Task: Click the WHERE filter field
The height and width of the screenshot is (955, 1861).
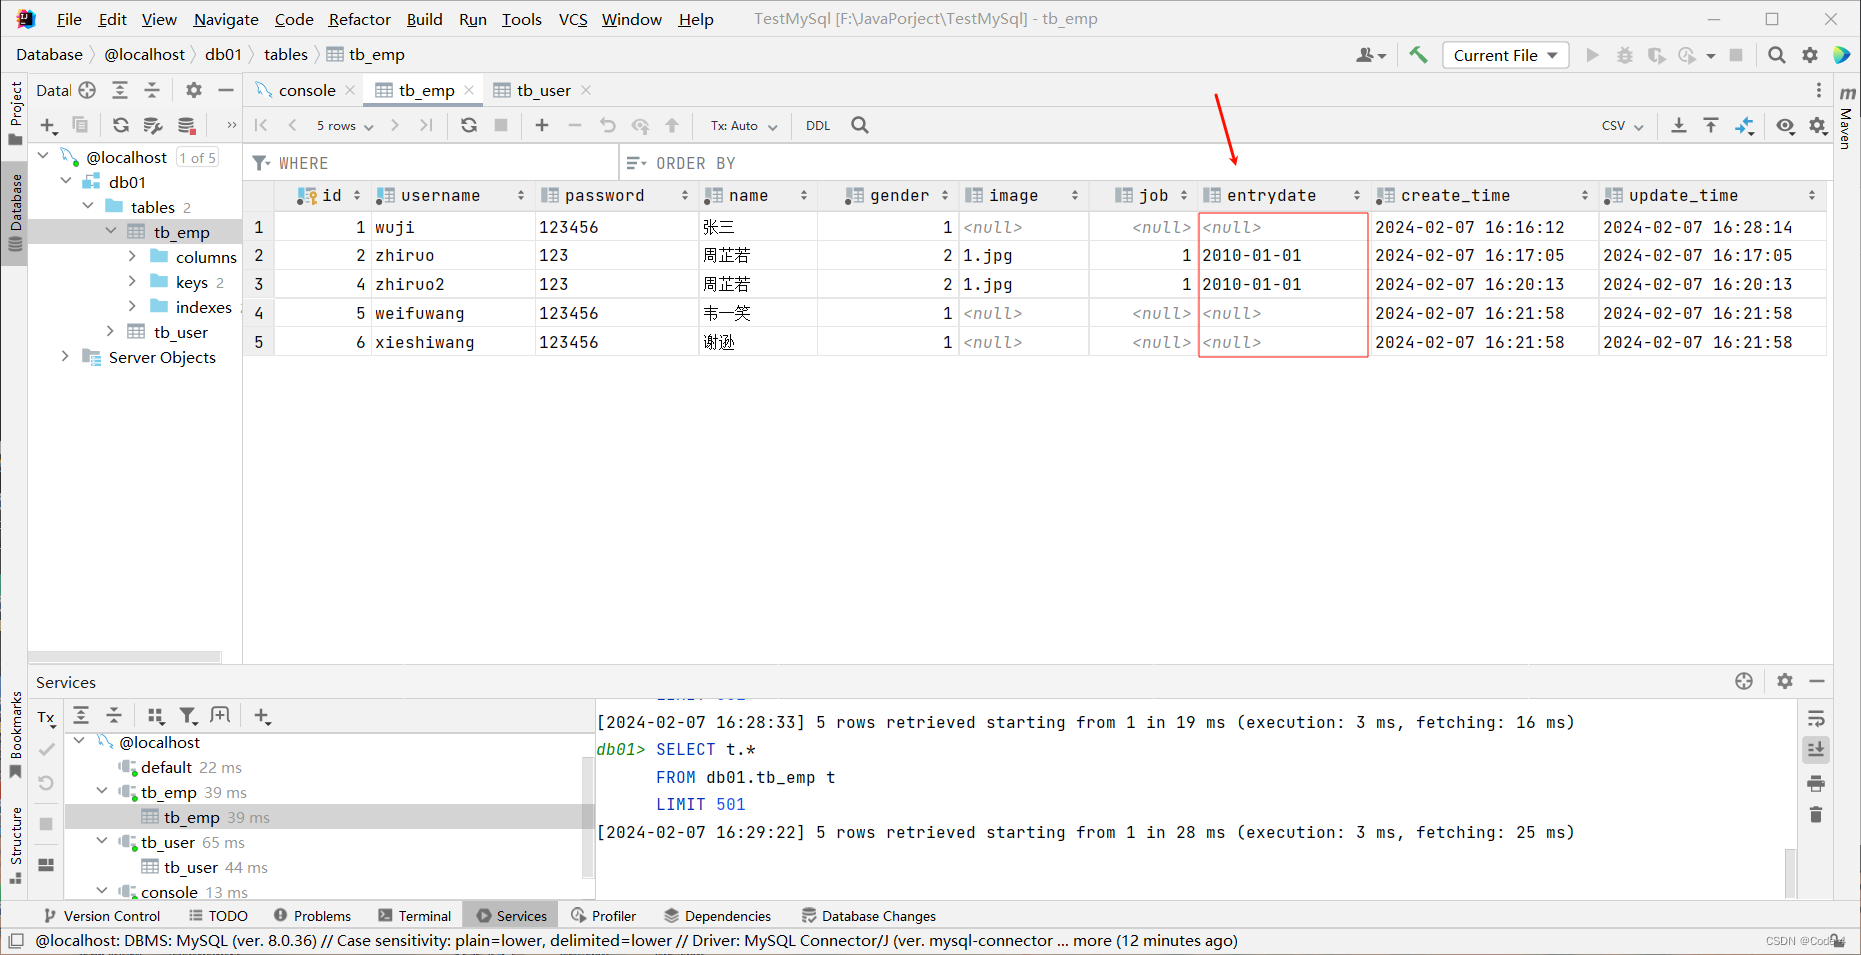Action: pyautogui.click(x=432, y=163)
